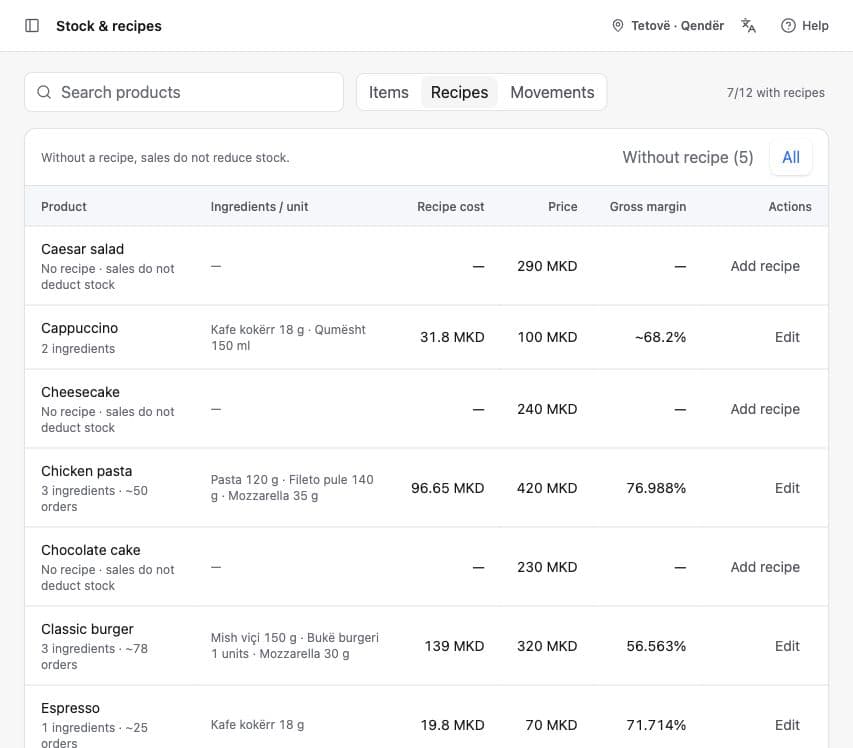Image resolution: width=853 pixels, height=748 pixels.
Task: Click the 100 MKD price cell
Action: pos(547,337)
